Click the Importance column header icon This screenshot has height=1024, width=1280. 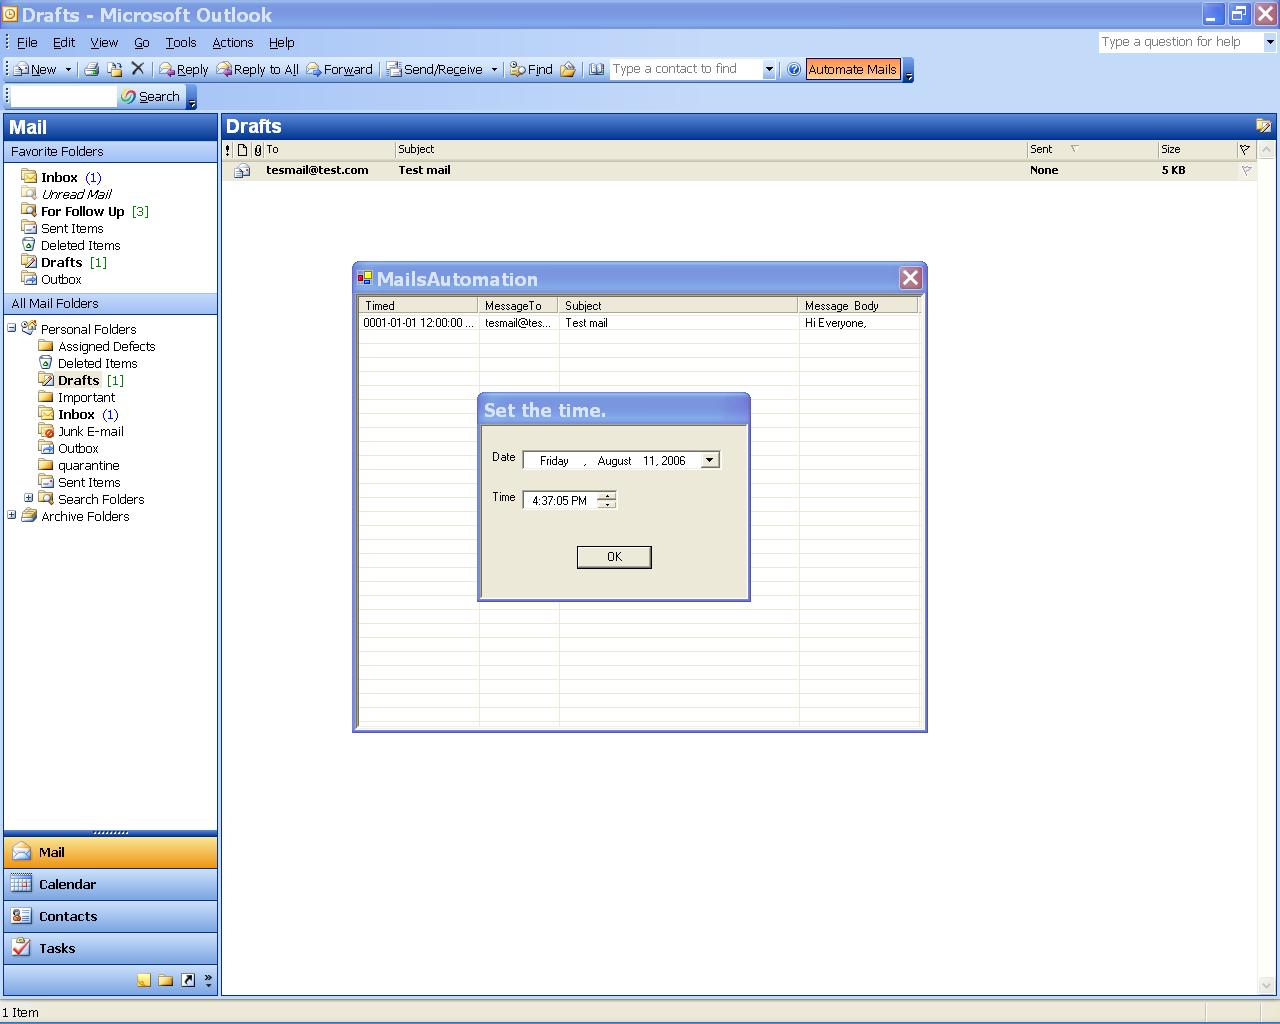tap(228, 149)
